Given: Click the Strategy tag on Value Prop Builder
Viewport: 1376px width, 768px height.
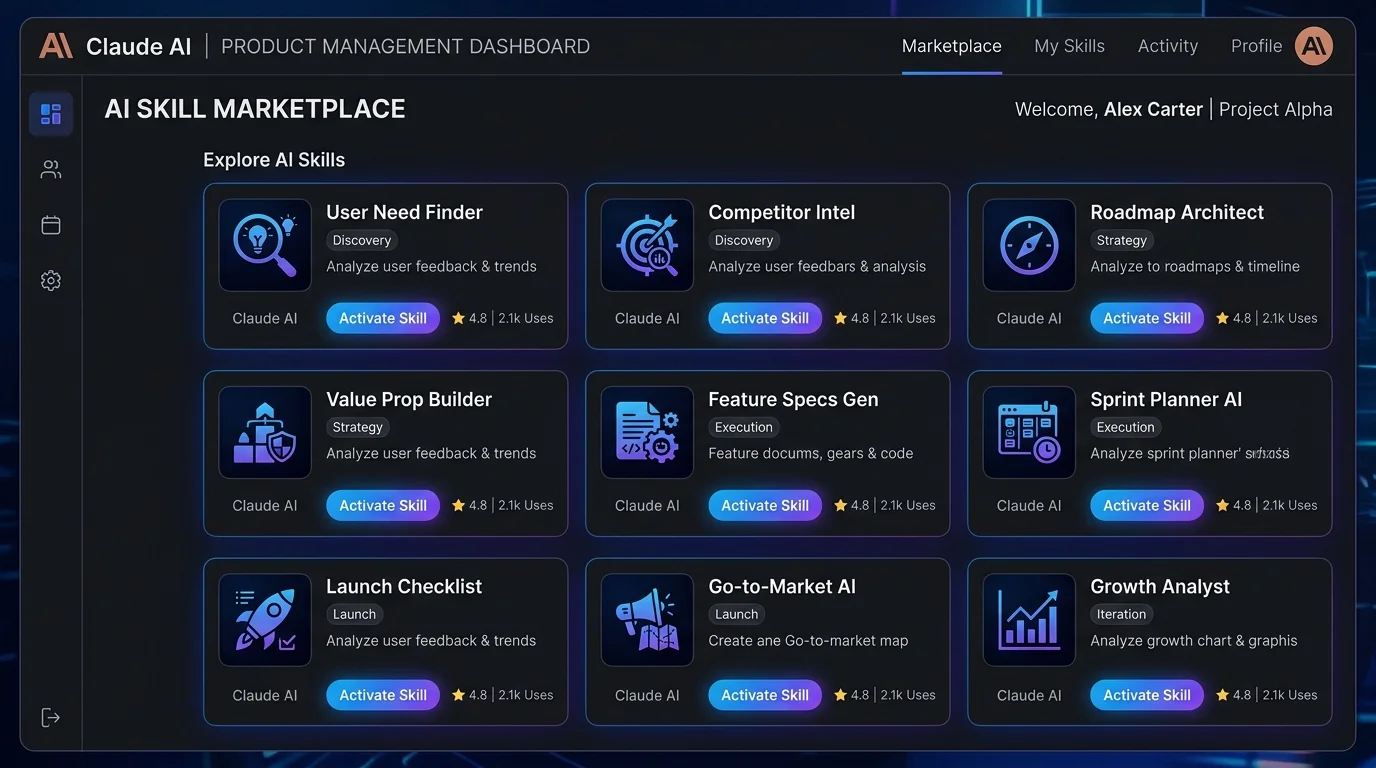Looking at the screenshot, I should 358,427.
